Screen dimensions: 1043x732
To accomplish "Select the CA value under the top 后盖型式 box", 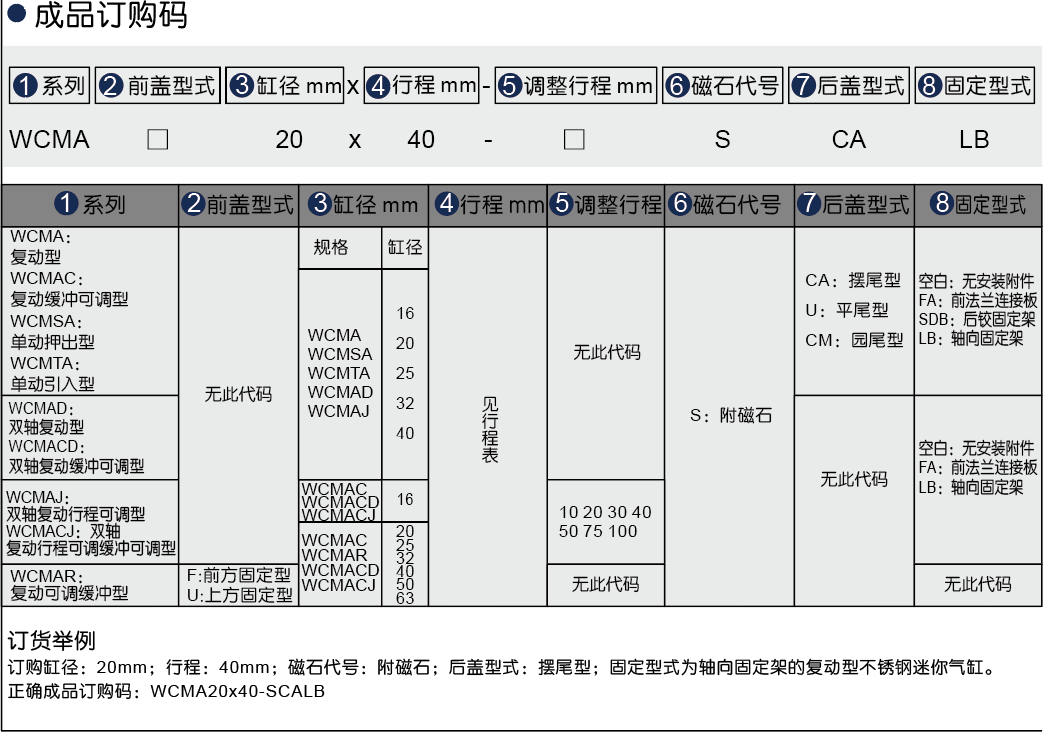I will tap(848, 140).
